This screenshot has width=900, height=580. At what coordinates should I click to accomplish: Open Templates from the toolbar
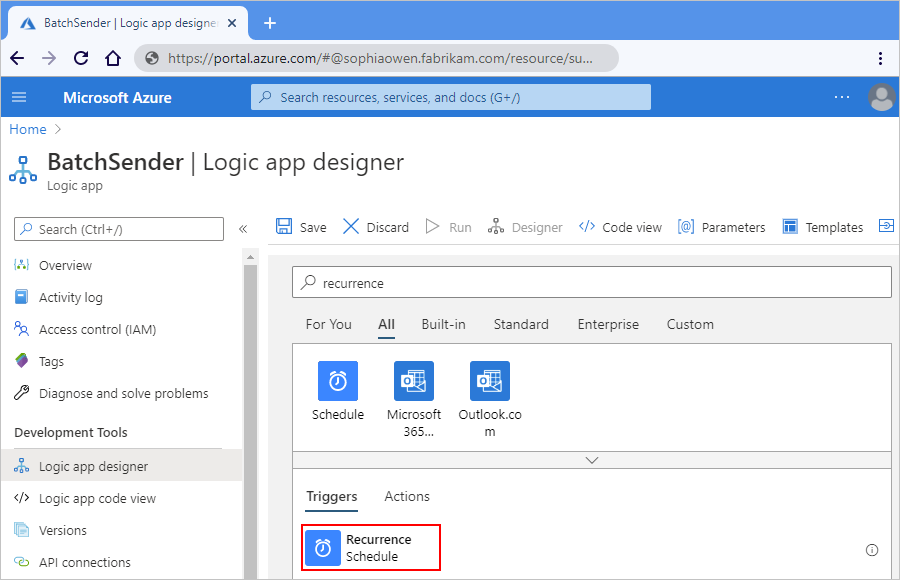(823, 227)
